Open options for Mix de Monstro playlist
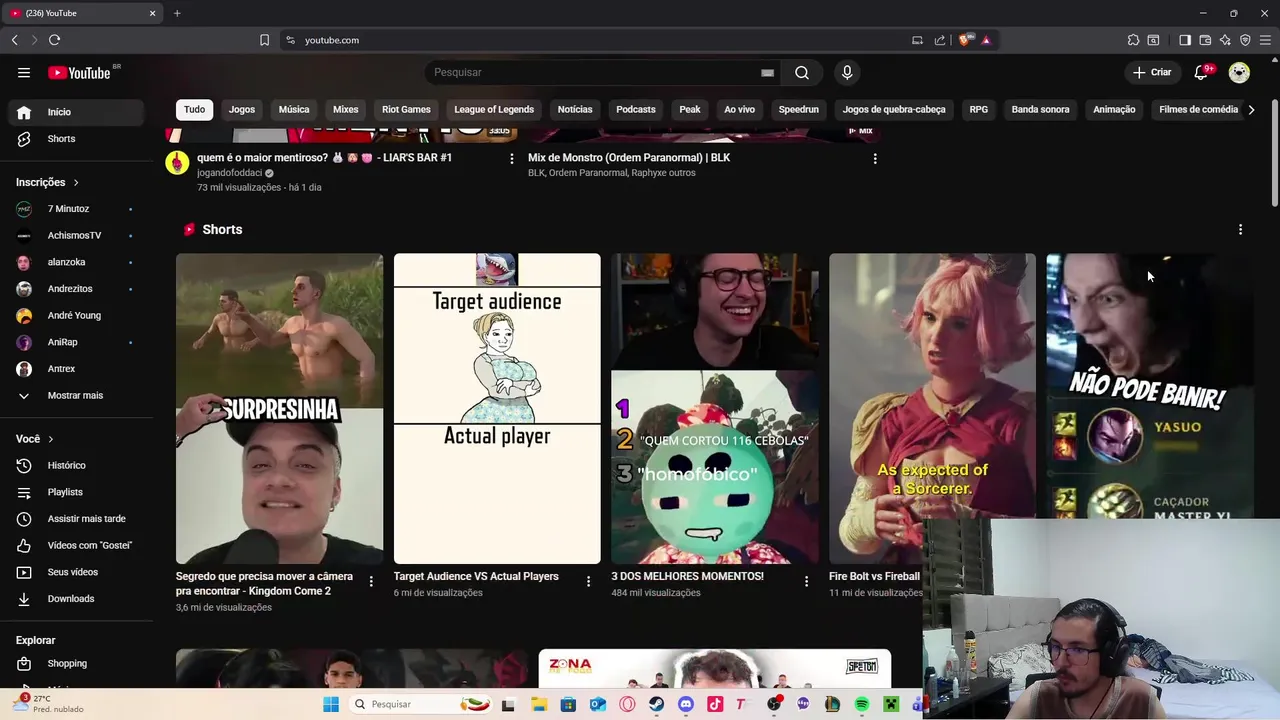Screen dimensions: 1280x720 [875, 158]
